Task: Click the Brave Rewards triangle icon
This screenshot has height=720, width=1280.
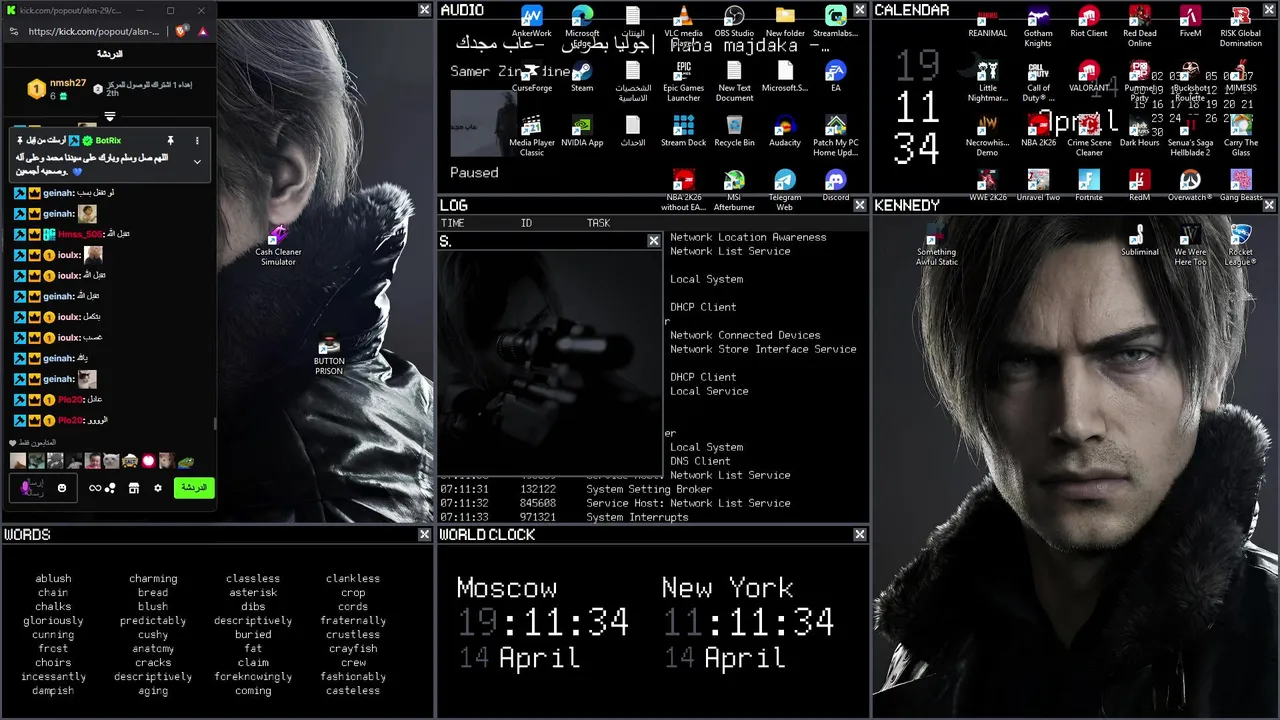Action: [202, 31]
